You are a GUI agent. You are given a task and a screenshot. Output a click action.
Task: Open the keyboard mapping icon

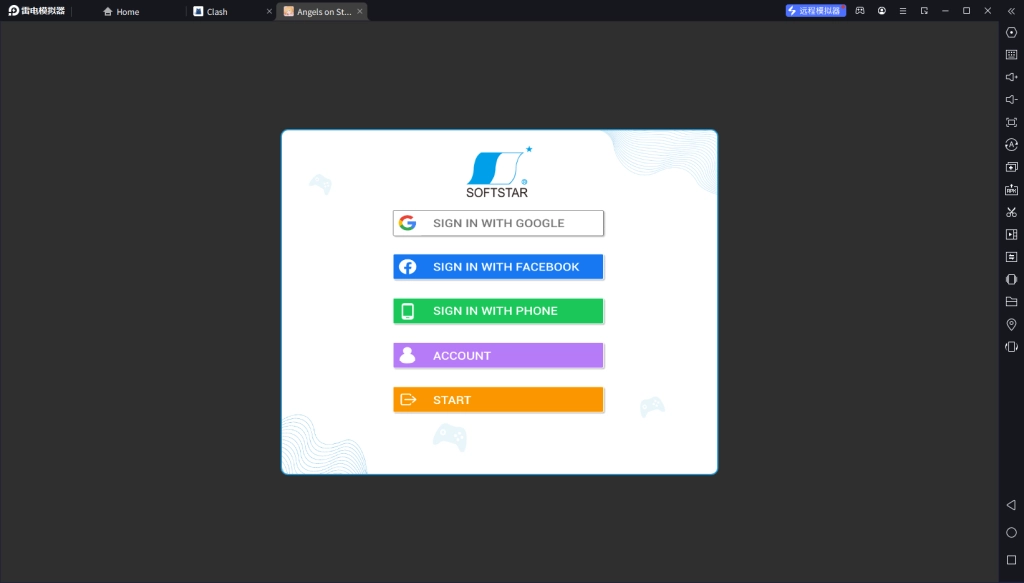coord(1012,55)
